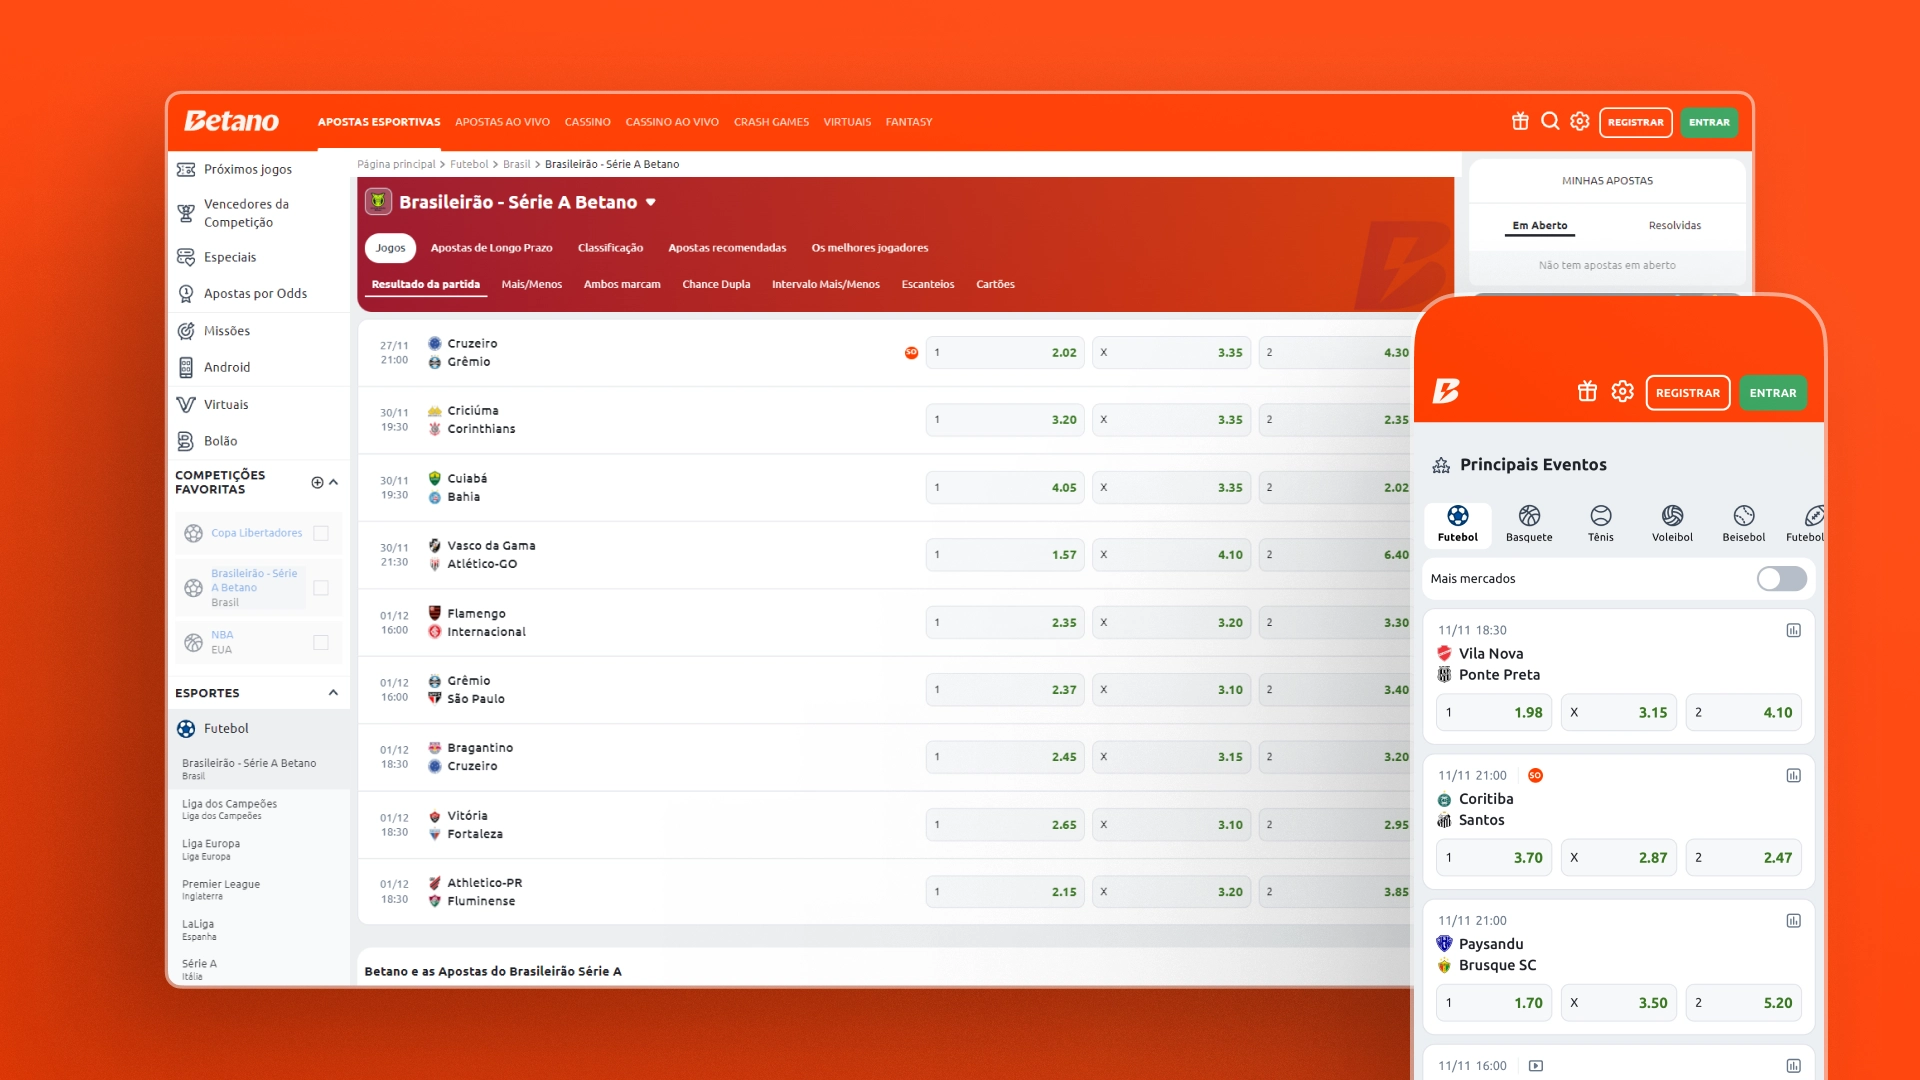This screenshot has height=1080, width=1920.
Task: Click the Virtuais sidebar icon
Action: coord(186,404)
